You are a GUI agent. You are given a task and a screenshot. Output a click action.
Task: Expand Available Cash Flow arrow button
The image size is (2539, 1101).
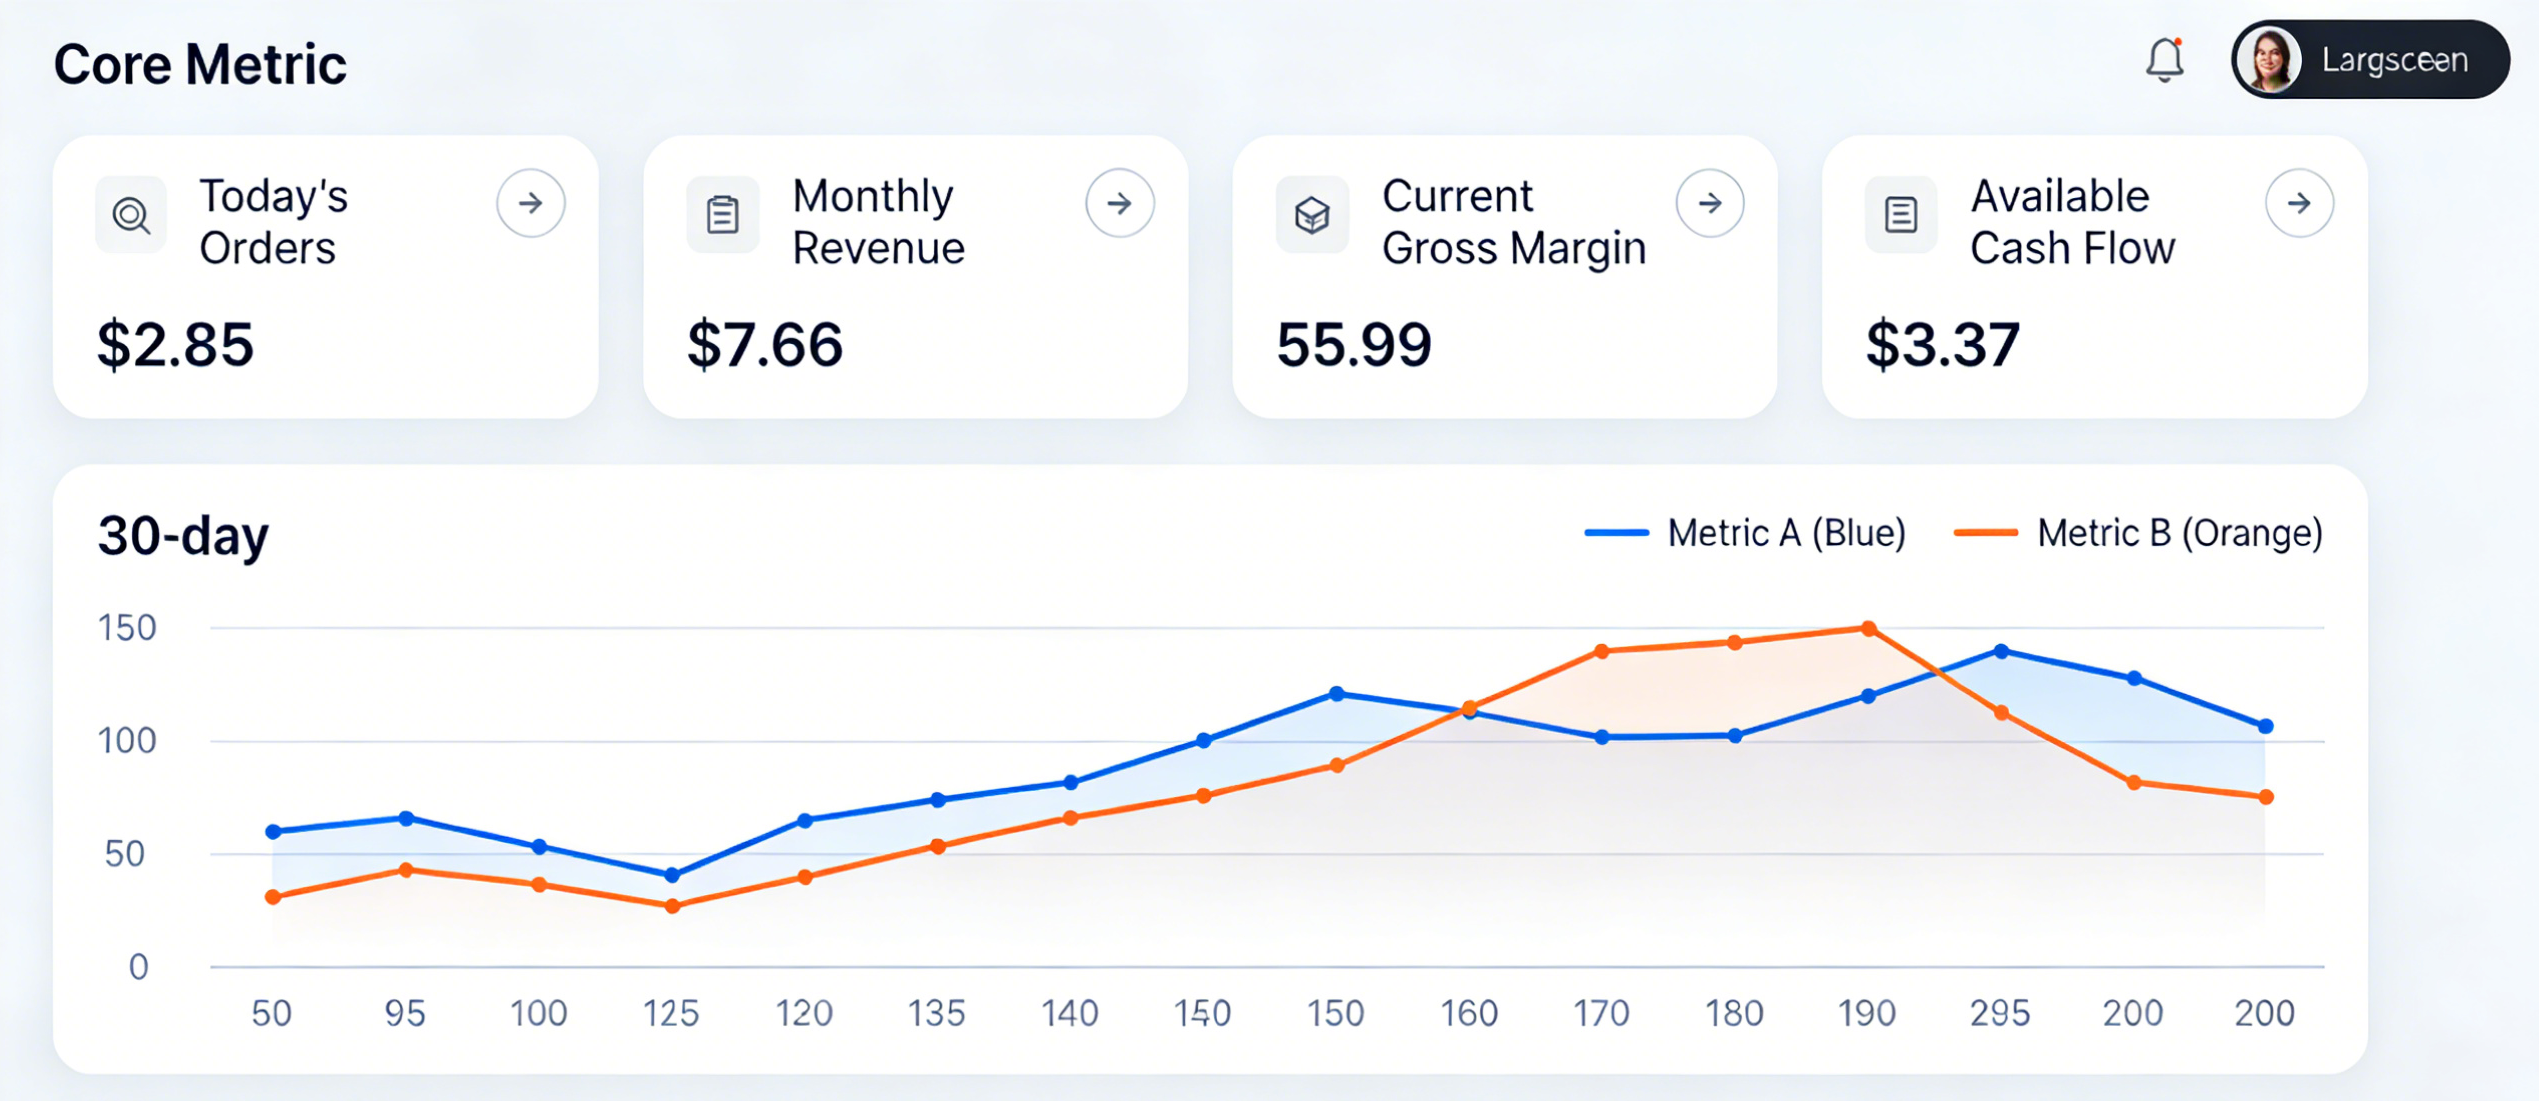click(x=2299, y=203)
